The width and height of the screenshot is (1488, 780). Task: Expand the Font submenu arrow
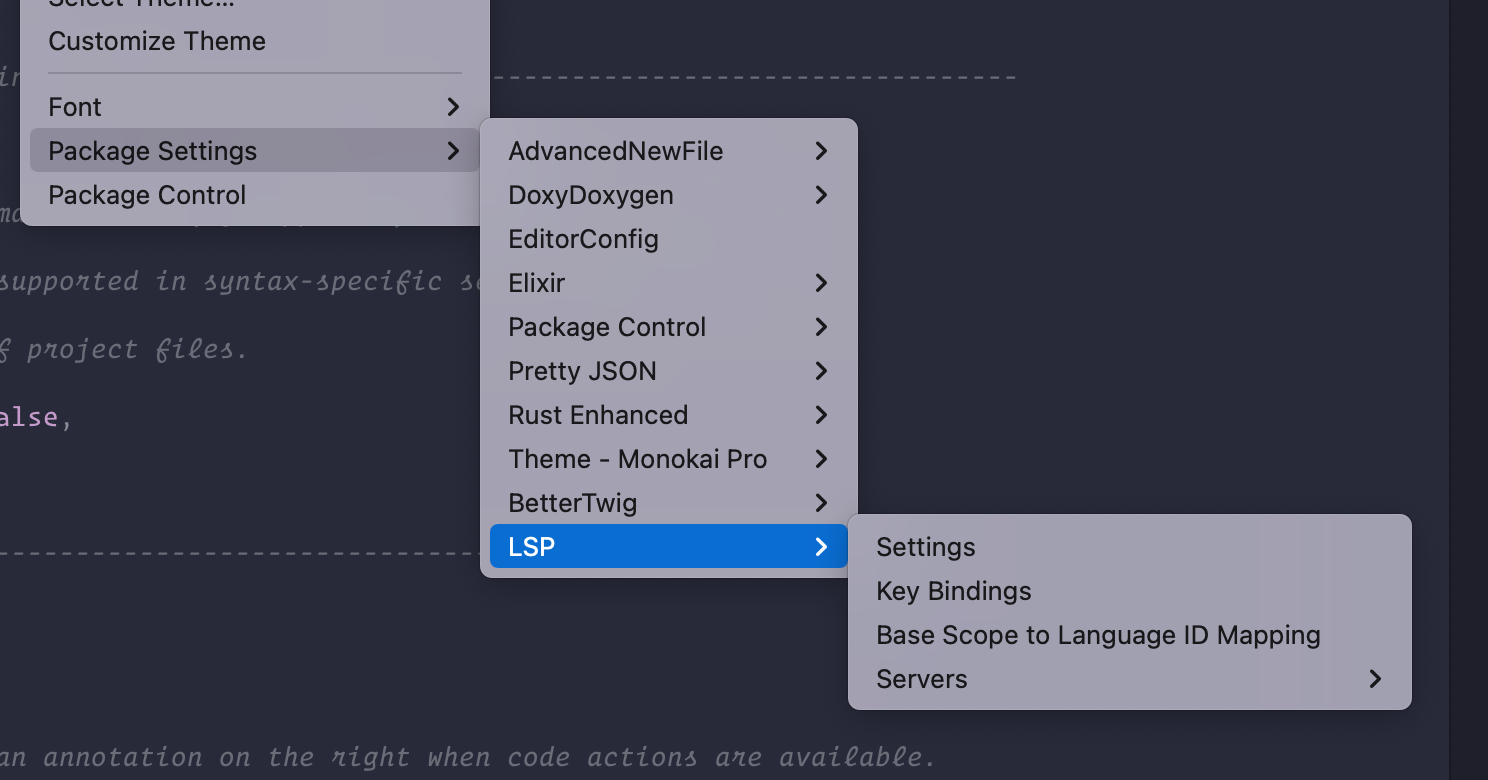453,107
